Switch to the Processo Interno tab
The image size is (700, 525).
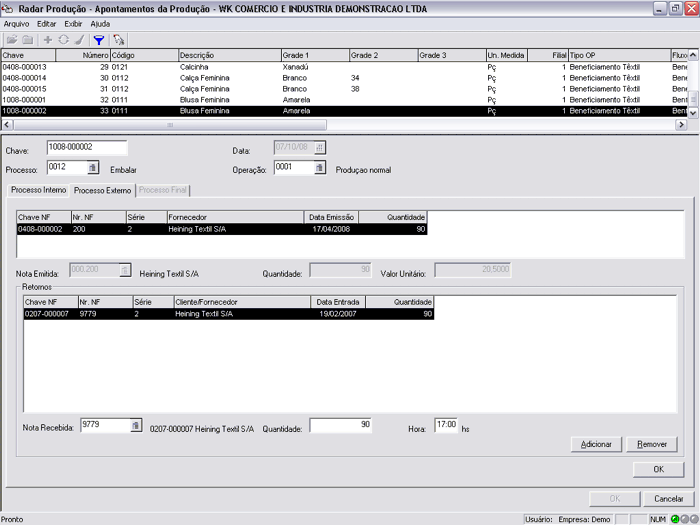pyautogui.click(x=38, y=190)
